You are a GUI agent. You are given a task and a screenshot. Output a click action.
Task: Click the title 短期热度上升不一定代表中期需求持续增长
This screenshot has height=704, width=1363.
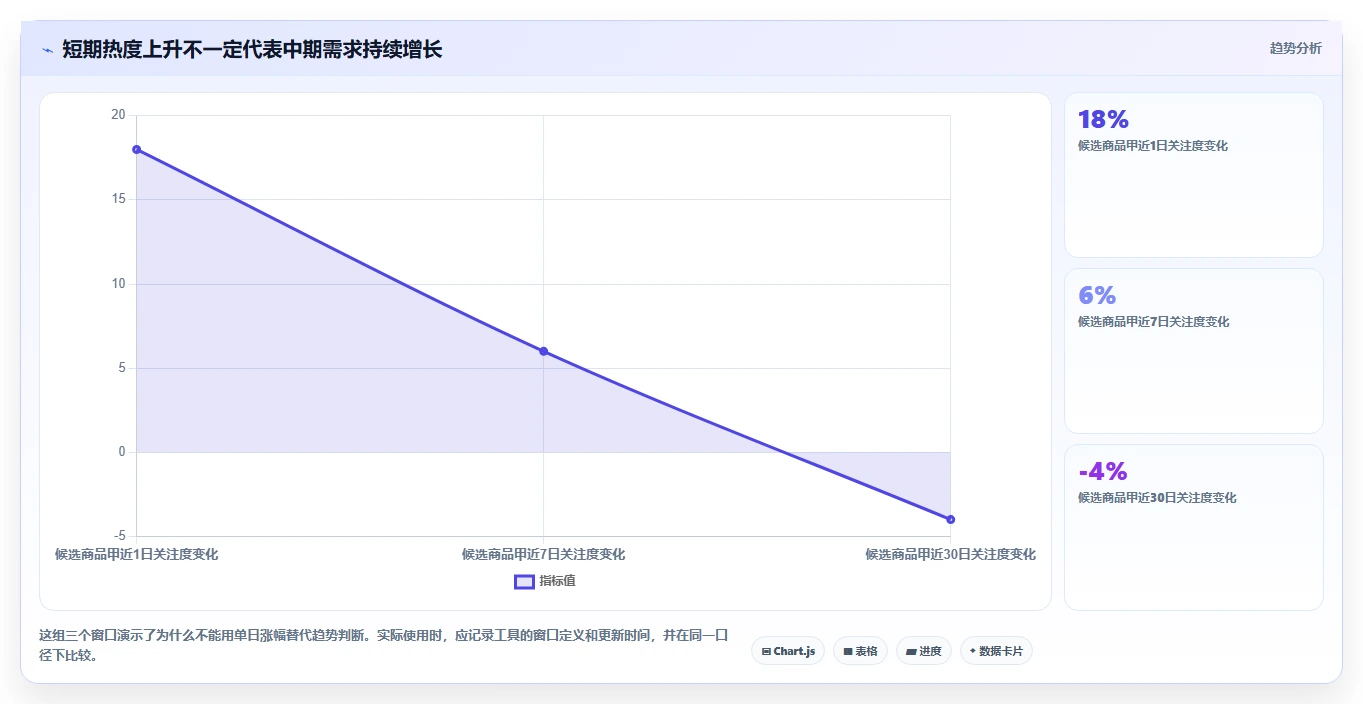(252, 49)
